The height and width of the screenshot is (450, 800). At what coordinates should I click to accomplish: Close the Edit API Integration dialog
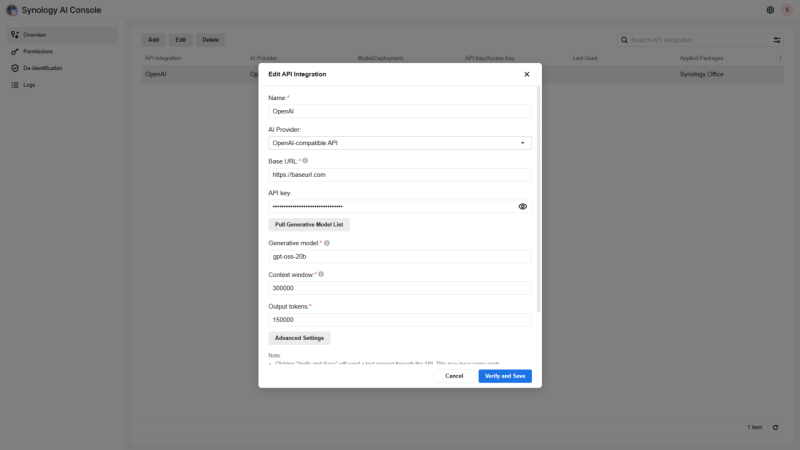point(527,74)
